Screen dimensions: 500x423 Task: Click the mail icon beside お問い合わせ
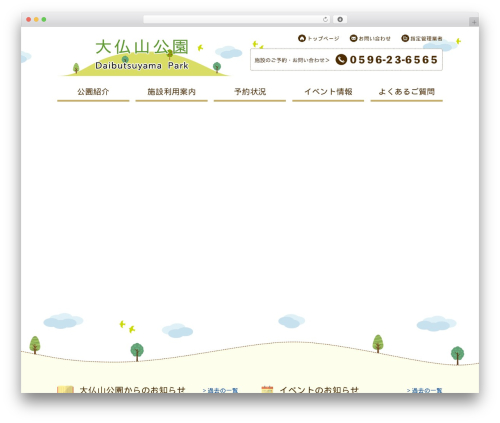point(353,38)
